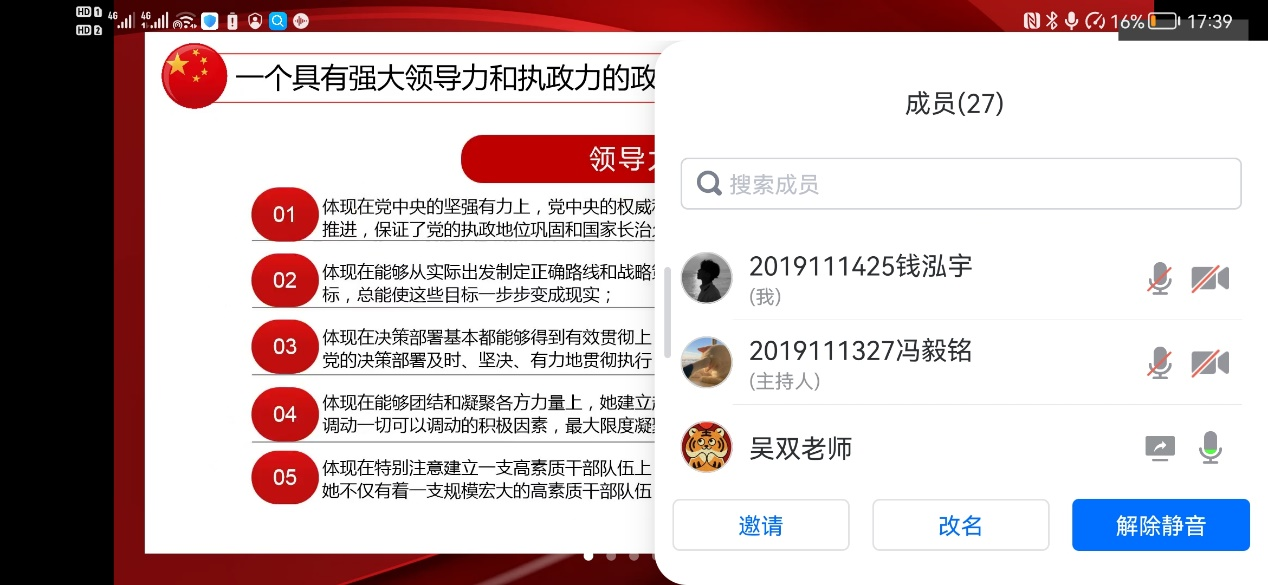The width and height of the screenshot is (1268, 585).
Task: Tap the 成员(27) panel title
Action: point(954,103)
